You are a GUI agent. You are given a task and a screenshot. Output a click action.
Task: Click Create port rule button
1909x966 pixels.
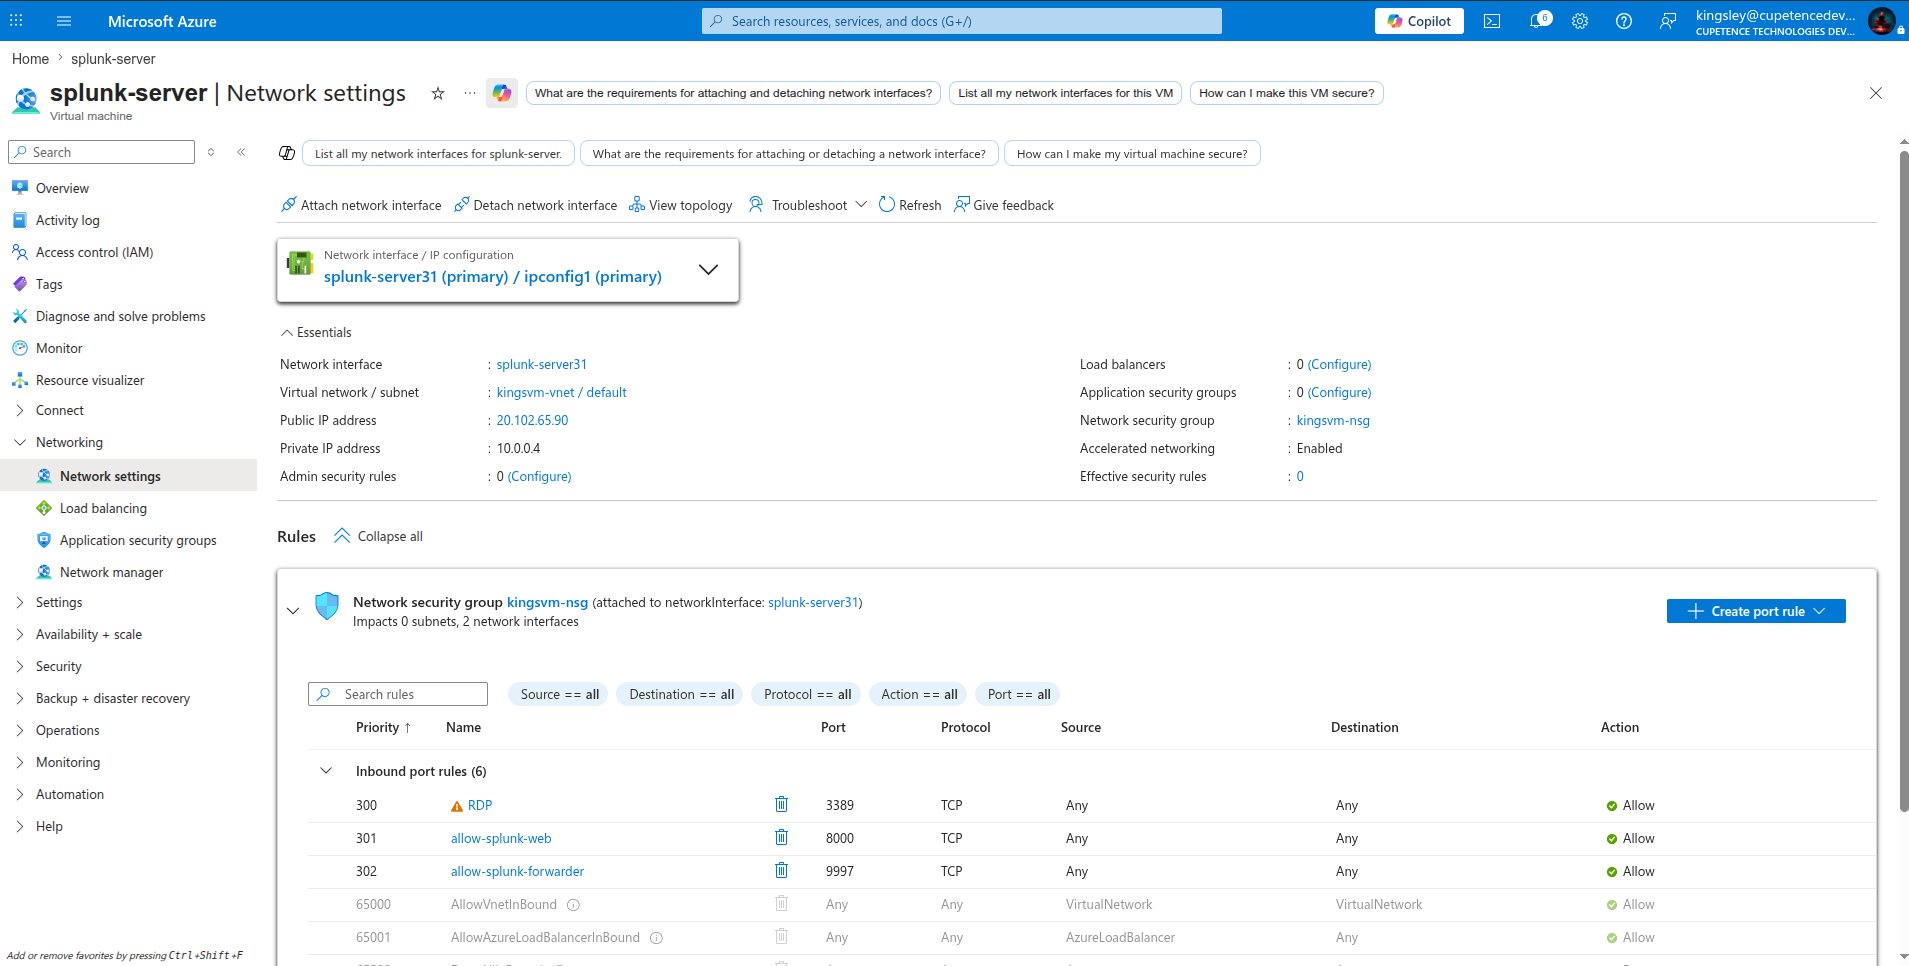pyautogui.click(x=1756, y=611)
